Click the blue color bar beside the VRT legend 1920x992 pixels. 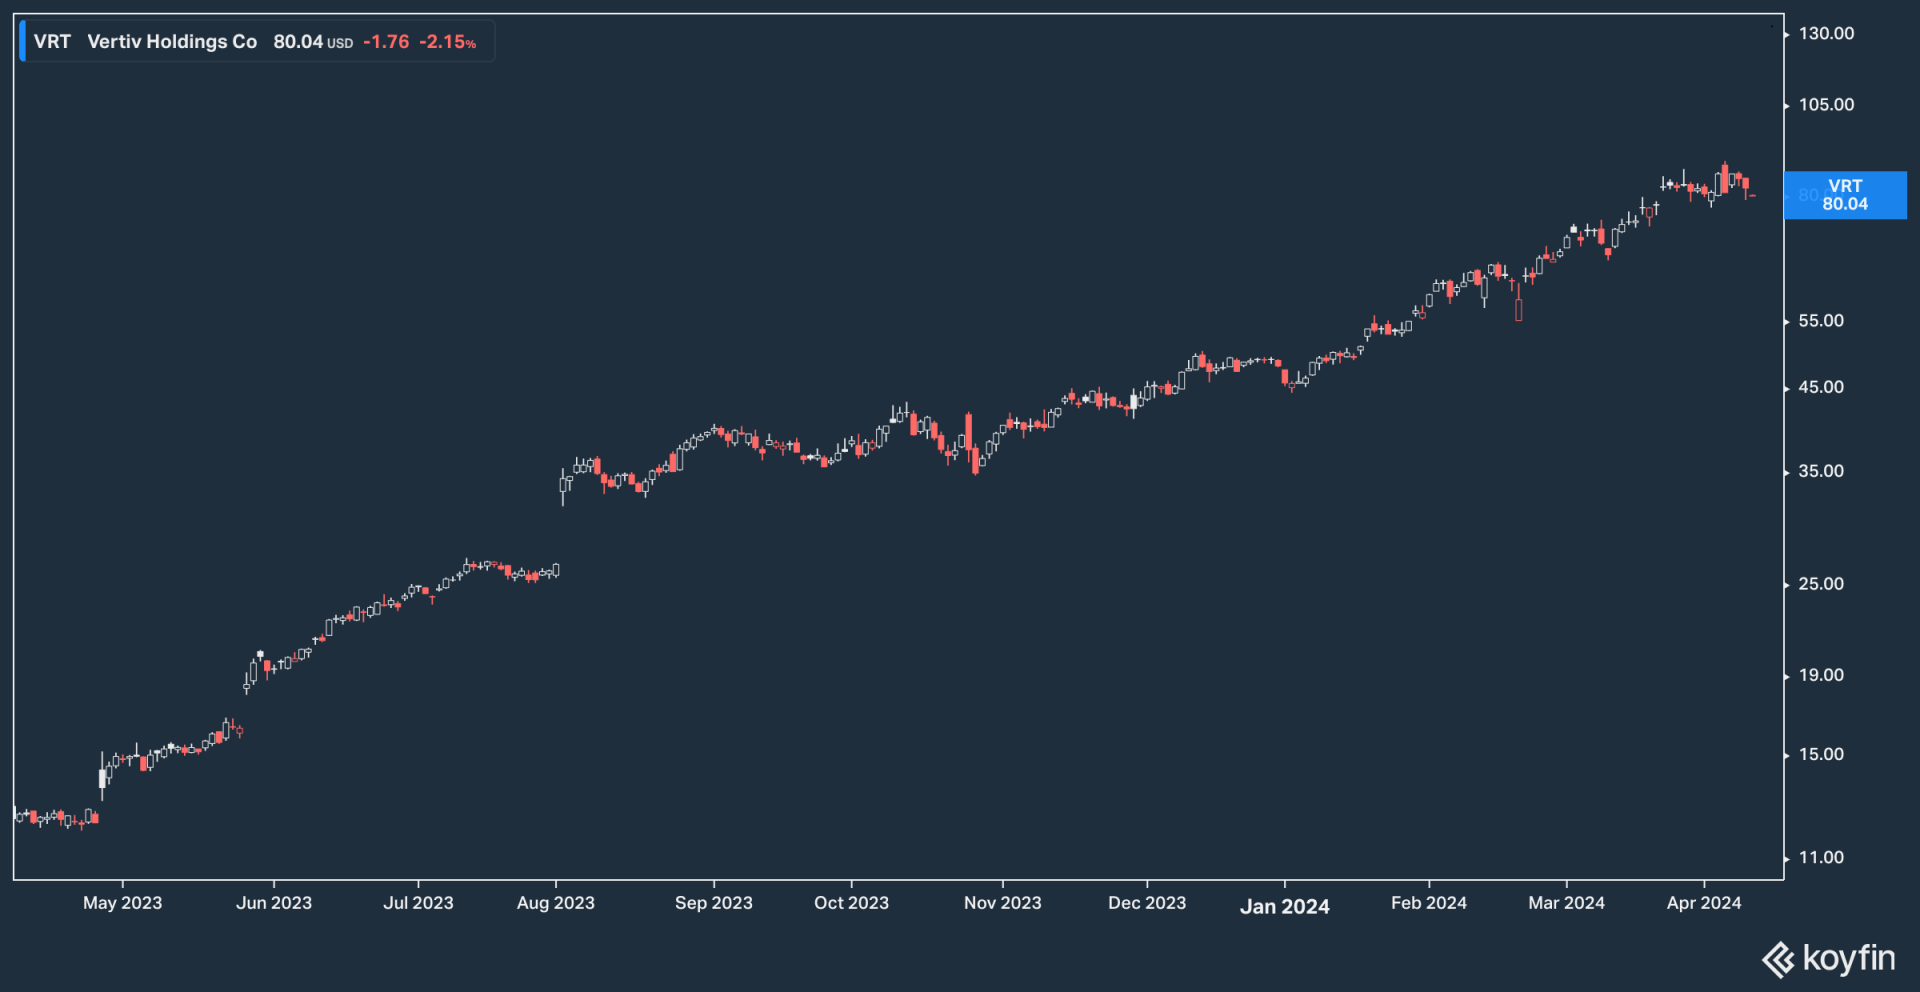(x=22, y=42)
